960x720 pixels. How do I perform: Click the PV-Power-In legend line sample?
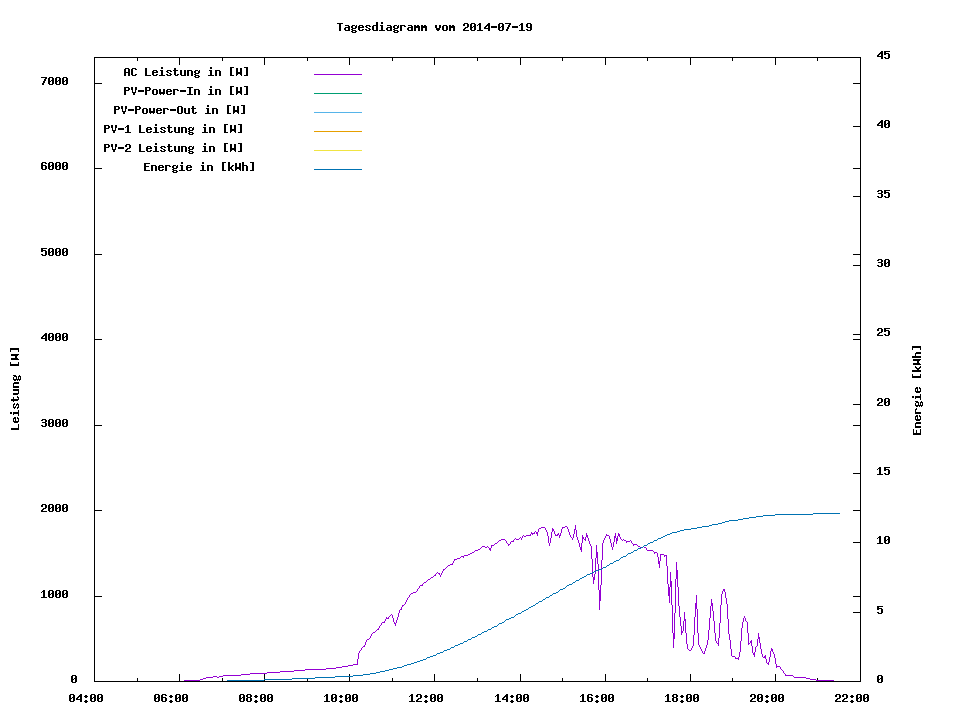[337, 93]
